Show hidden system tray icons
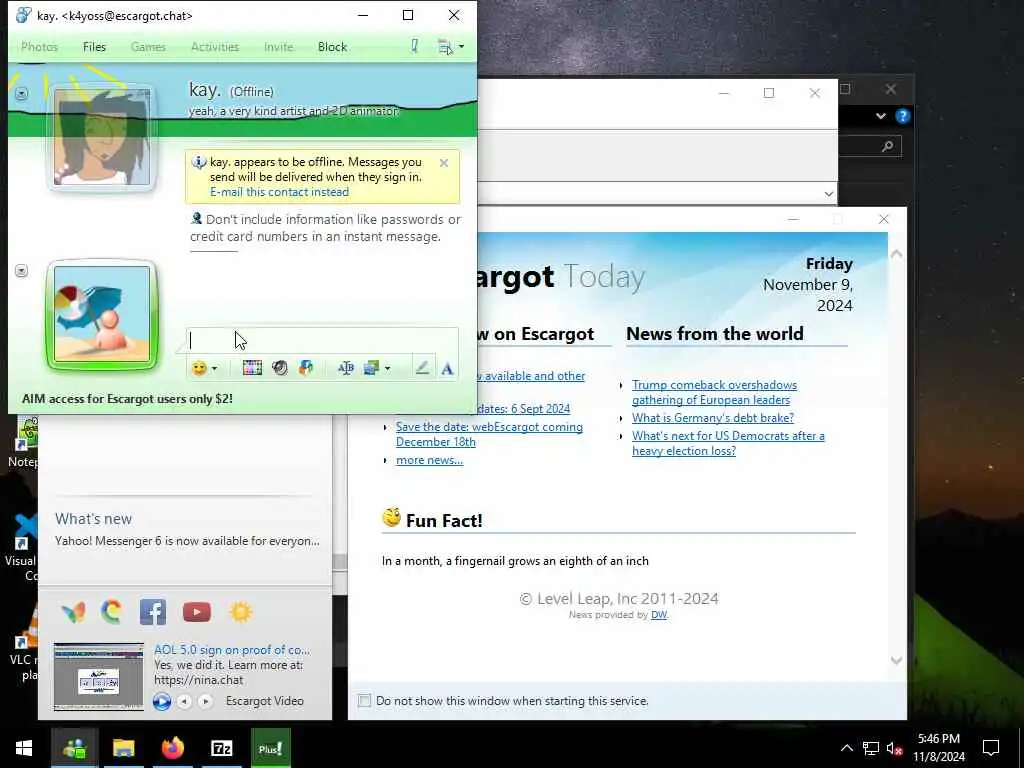The height and width of the screenshot is (768, 1024). pyautogui.click(x=846, y=748)
